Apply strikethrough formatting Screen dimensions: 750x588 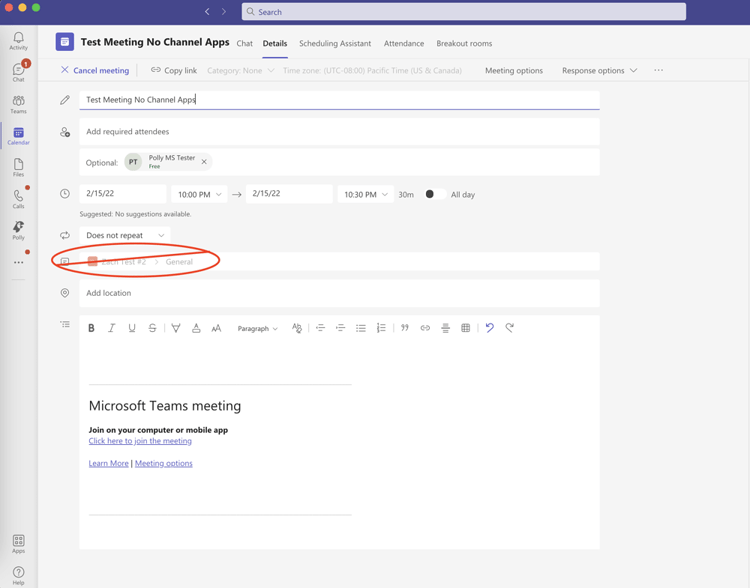tap(152, 328)
